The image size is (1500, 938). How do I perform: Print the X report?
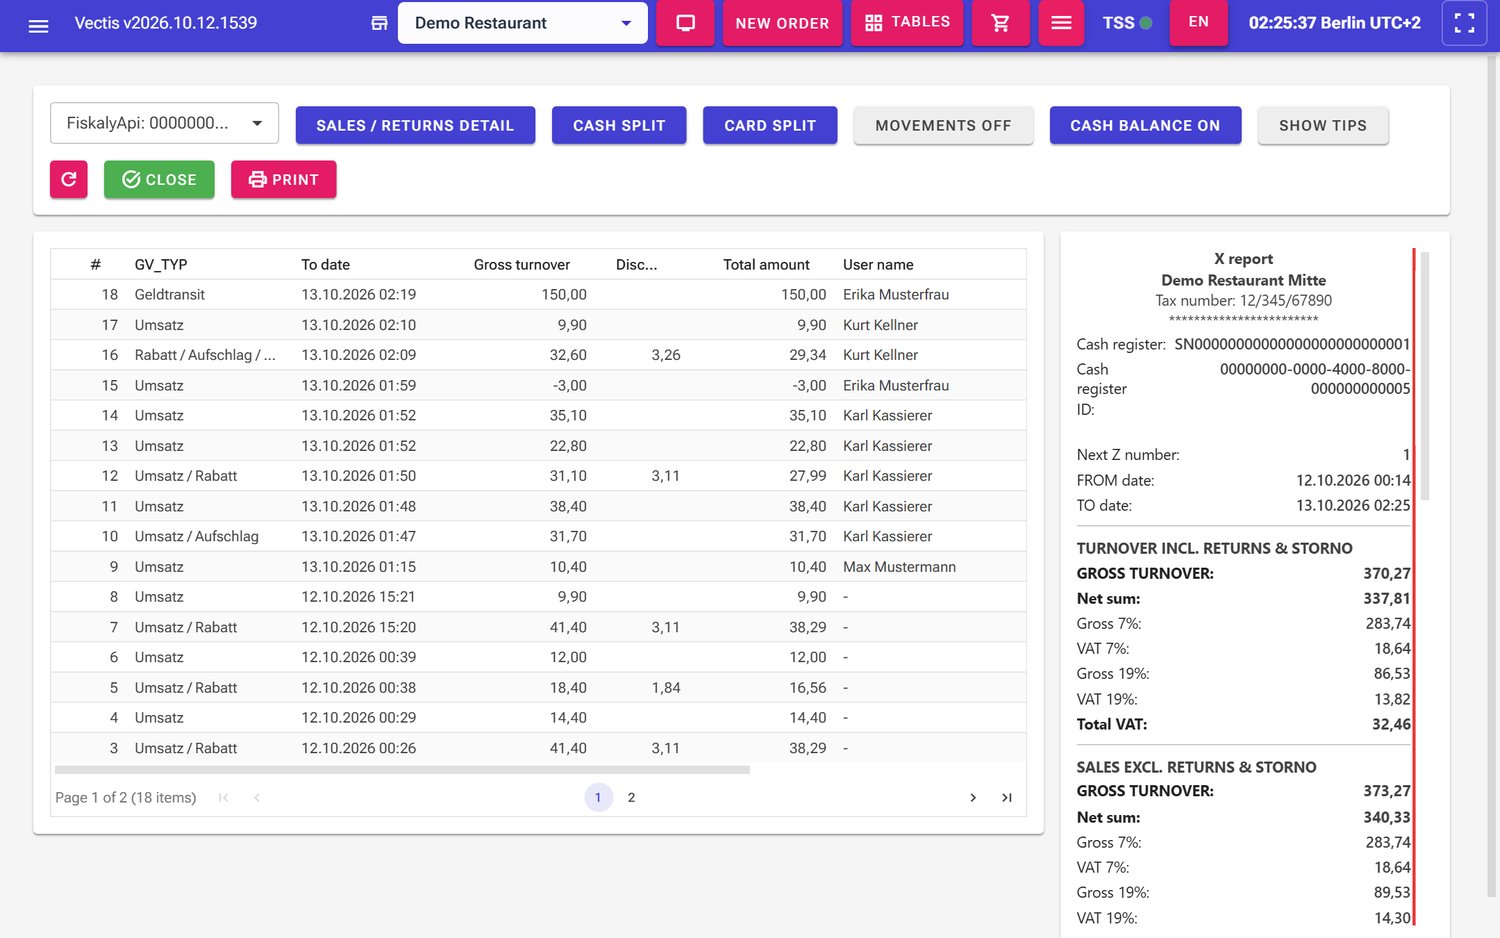[x=283, y=179]
